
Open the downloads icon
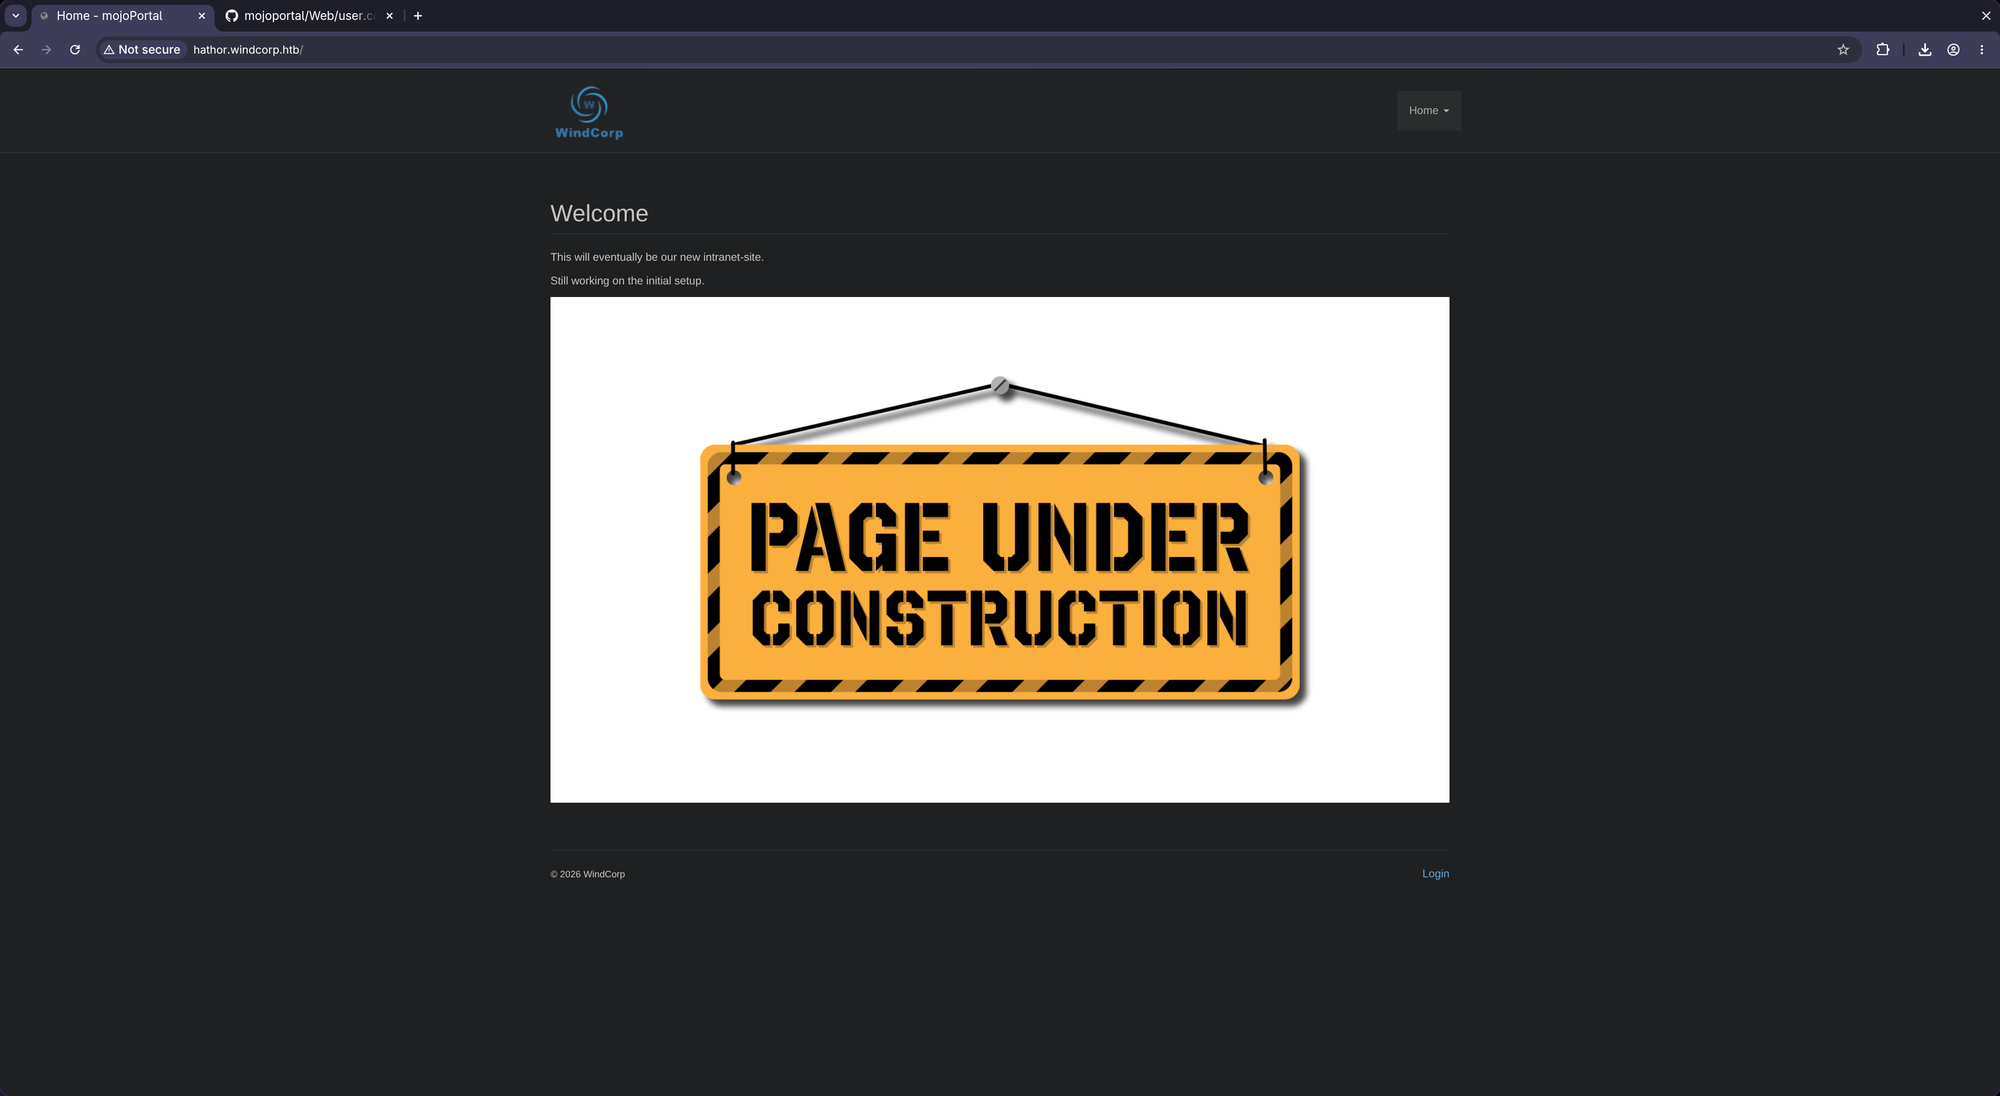[x=1925, y=49]
